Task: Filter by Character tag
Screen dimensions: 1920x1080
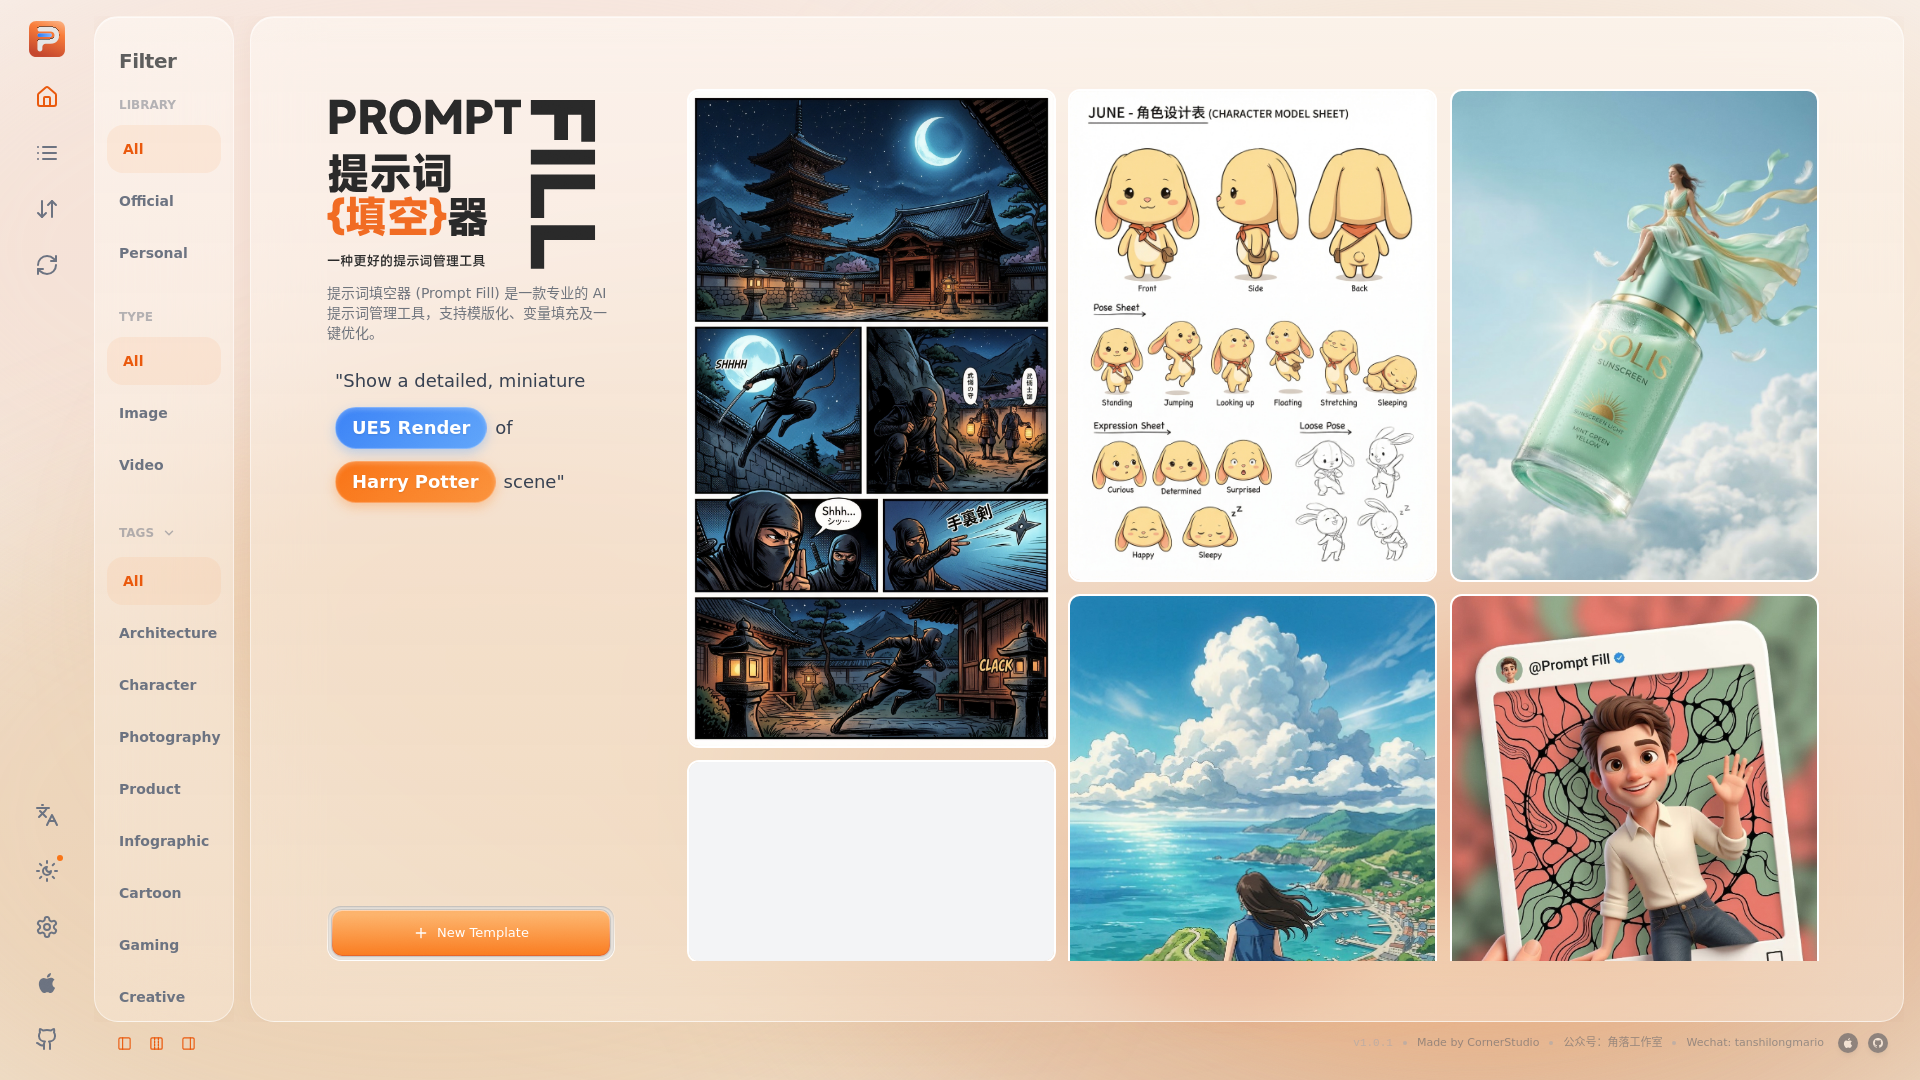Action: pyautogui.click(x=164, y=685)
